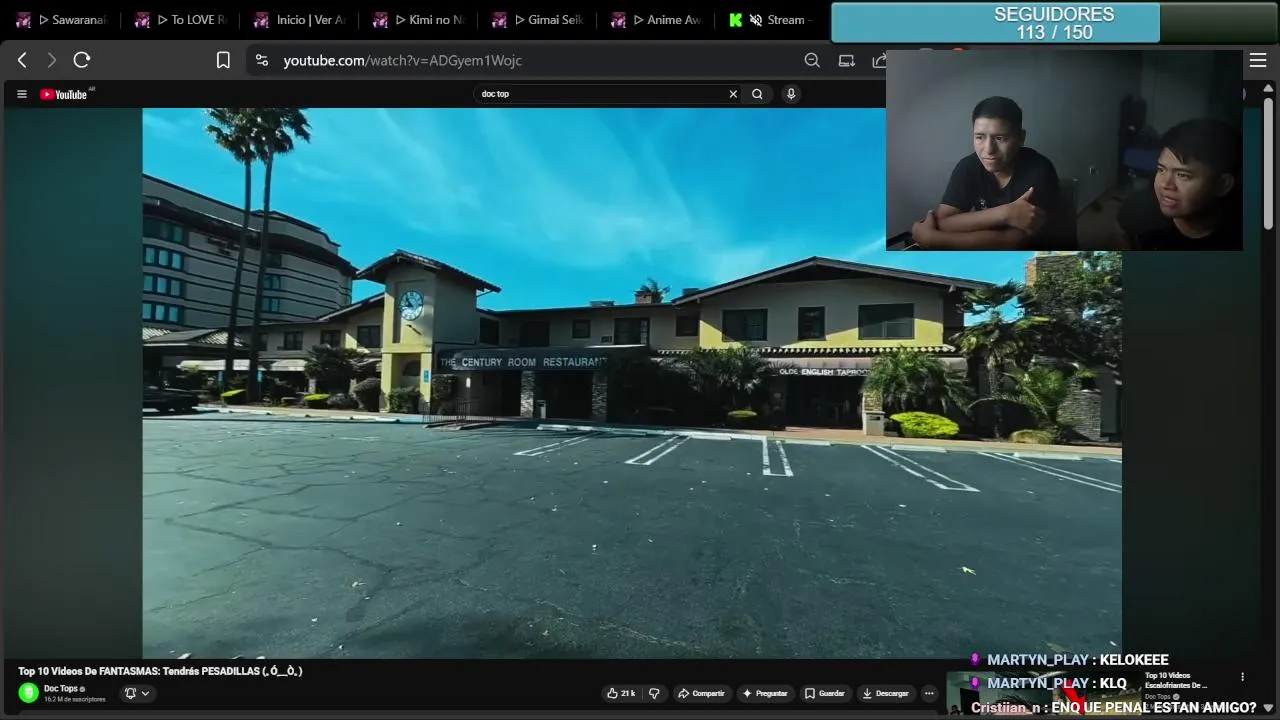
Task: Switch to the Sawaranai tab
Action: point(62,20)
